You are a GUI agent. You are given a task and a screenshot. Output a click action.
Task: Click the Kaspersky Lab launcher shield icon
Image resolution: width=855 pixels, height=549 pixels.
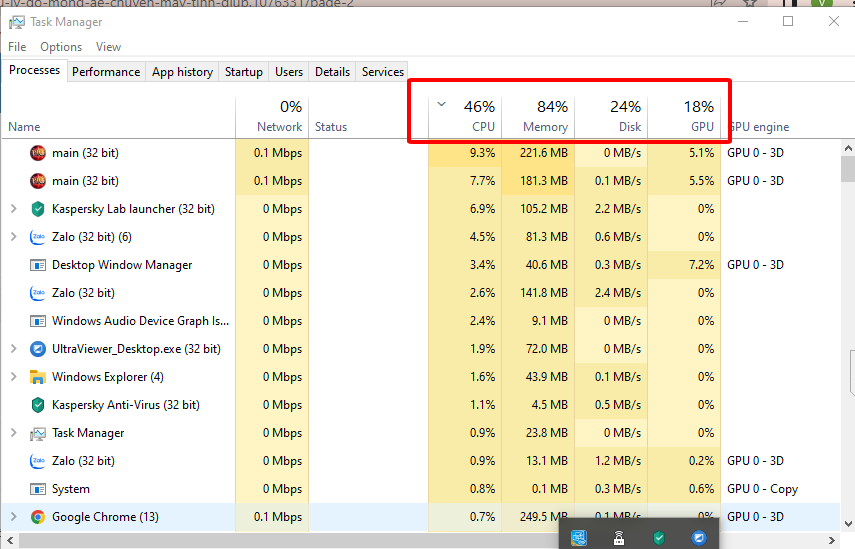tap(38, 209)
